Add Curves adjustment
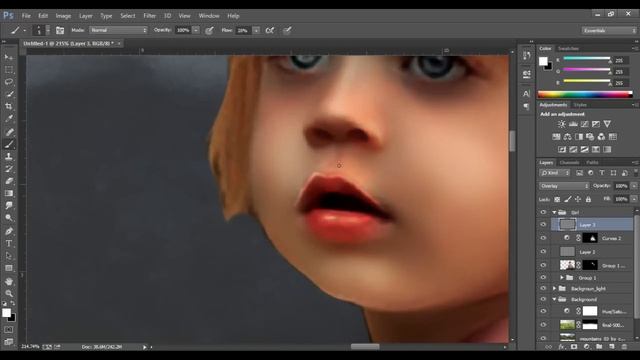 pyautogui.click(x=584, y=124)
